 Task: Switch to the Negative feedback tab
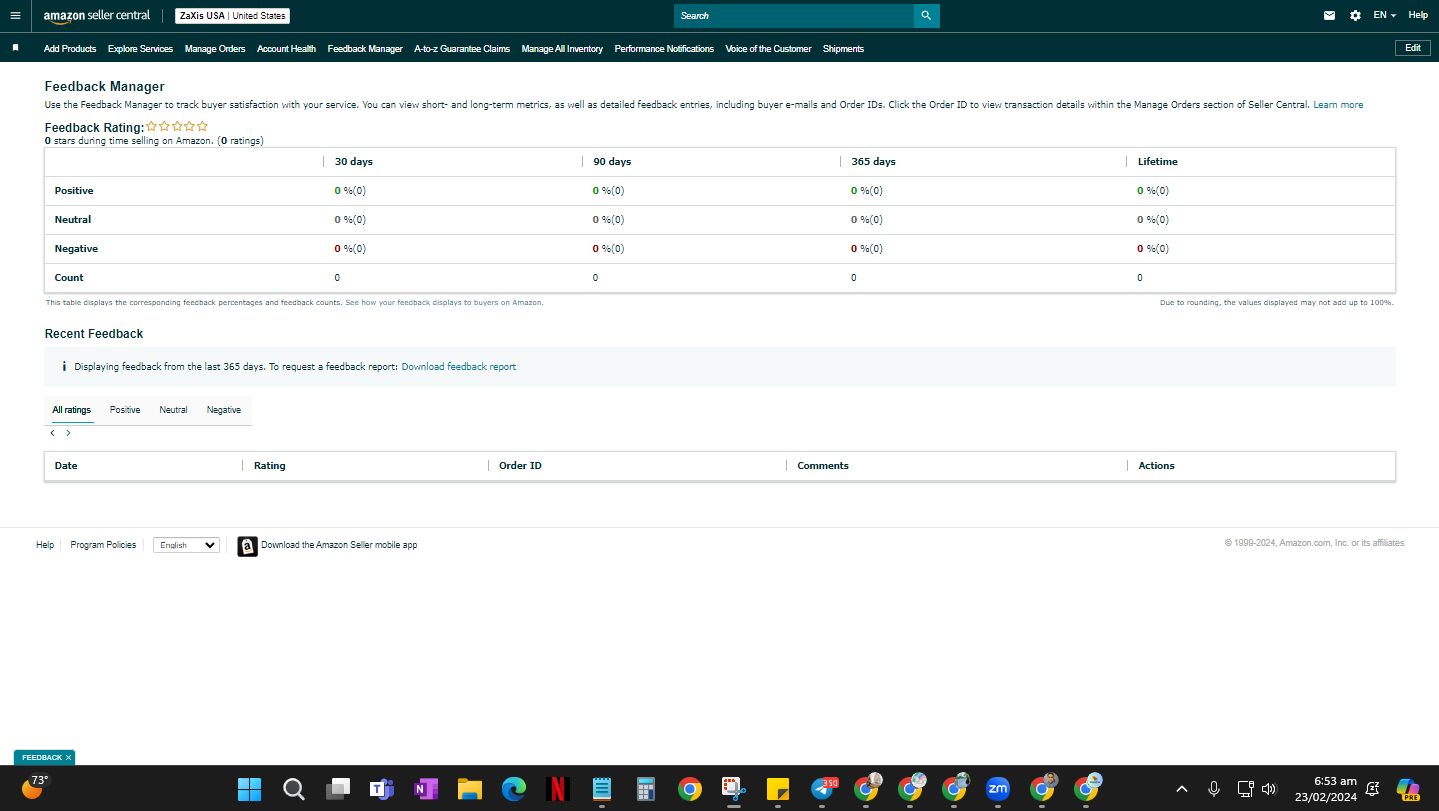pos(224,410)
